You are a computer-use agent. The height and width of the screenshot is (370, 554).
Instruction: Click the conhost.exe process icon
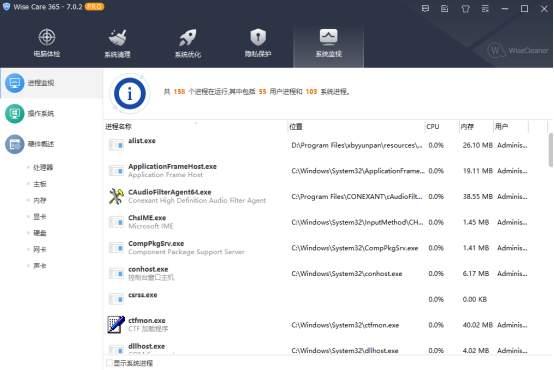coord(116,274)
